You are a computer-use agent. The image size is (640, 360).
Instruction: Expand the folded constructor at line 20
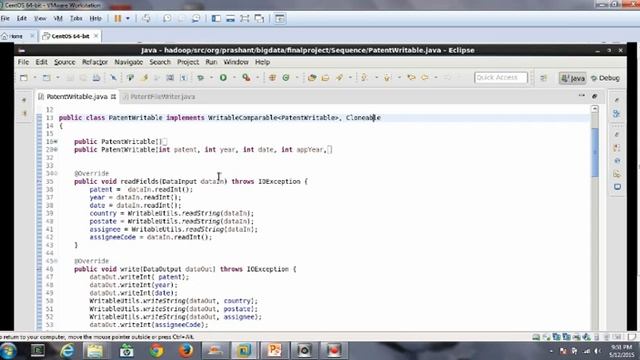pos(56,150)
